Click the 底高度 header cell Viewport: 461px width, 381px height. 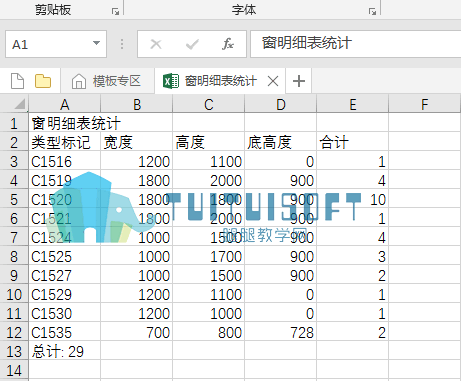pos(281,142)
